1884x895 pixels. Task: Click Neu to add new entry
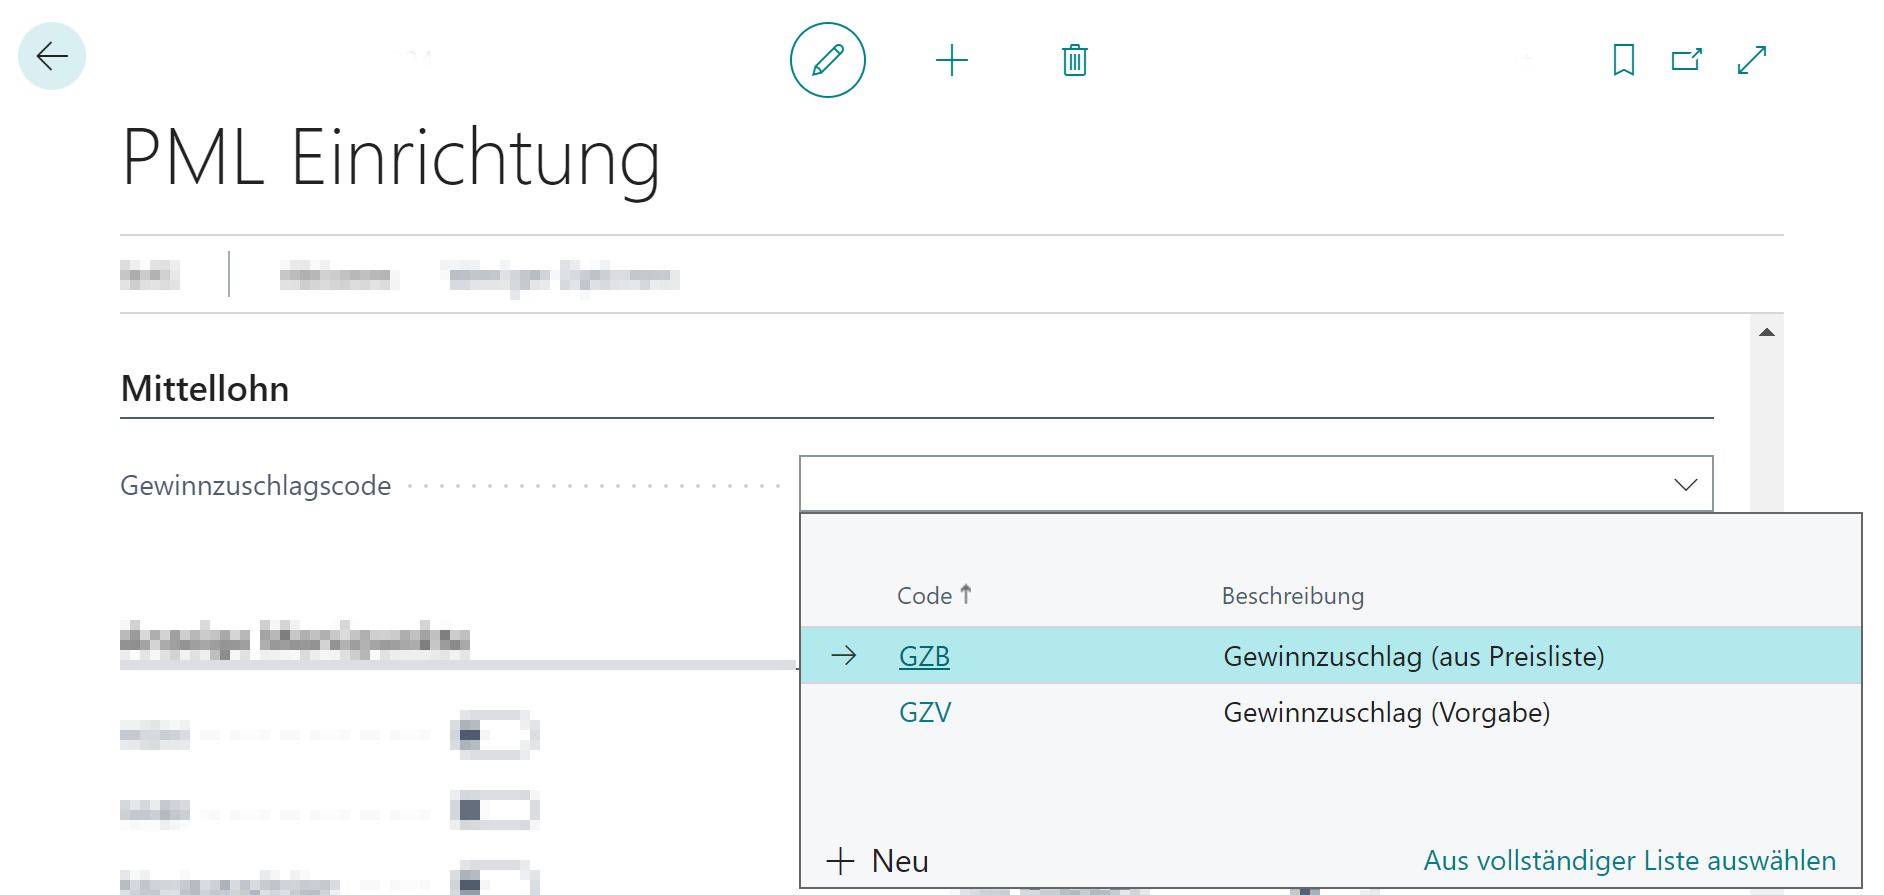coord(878,861)
